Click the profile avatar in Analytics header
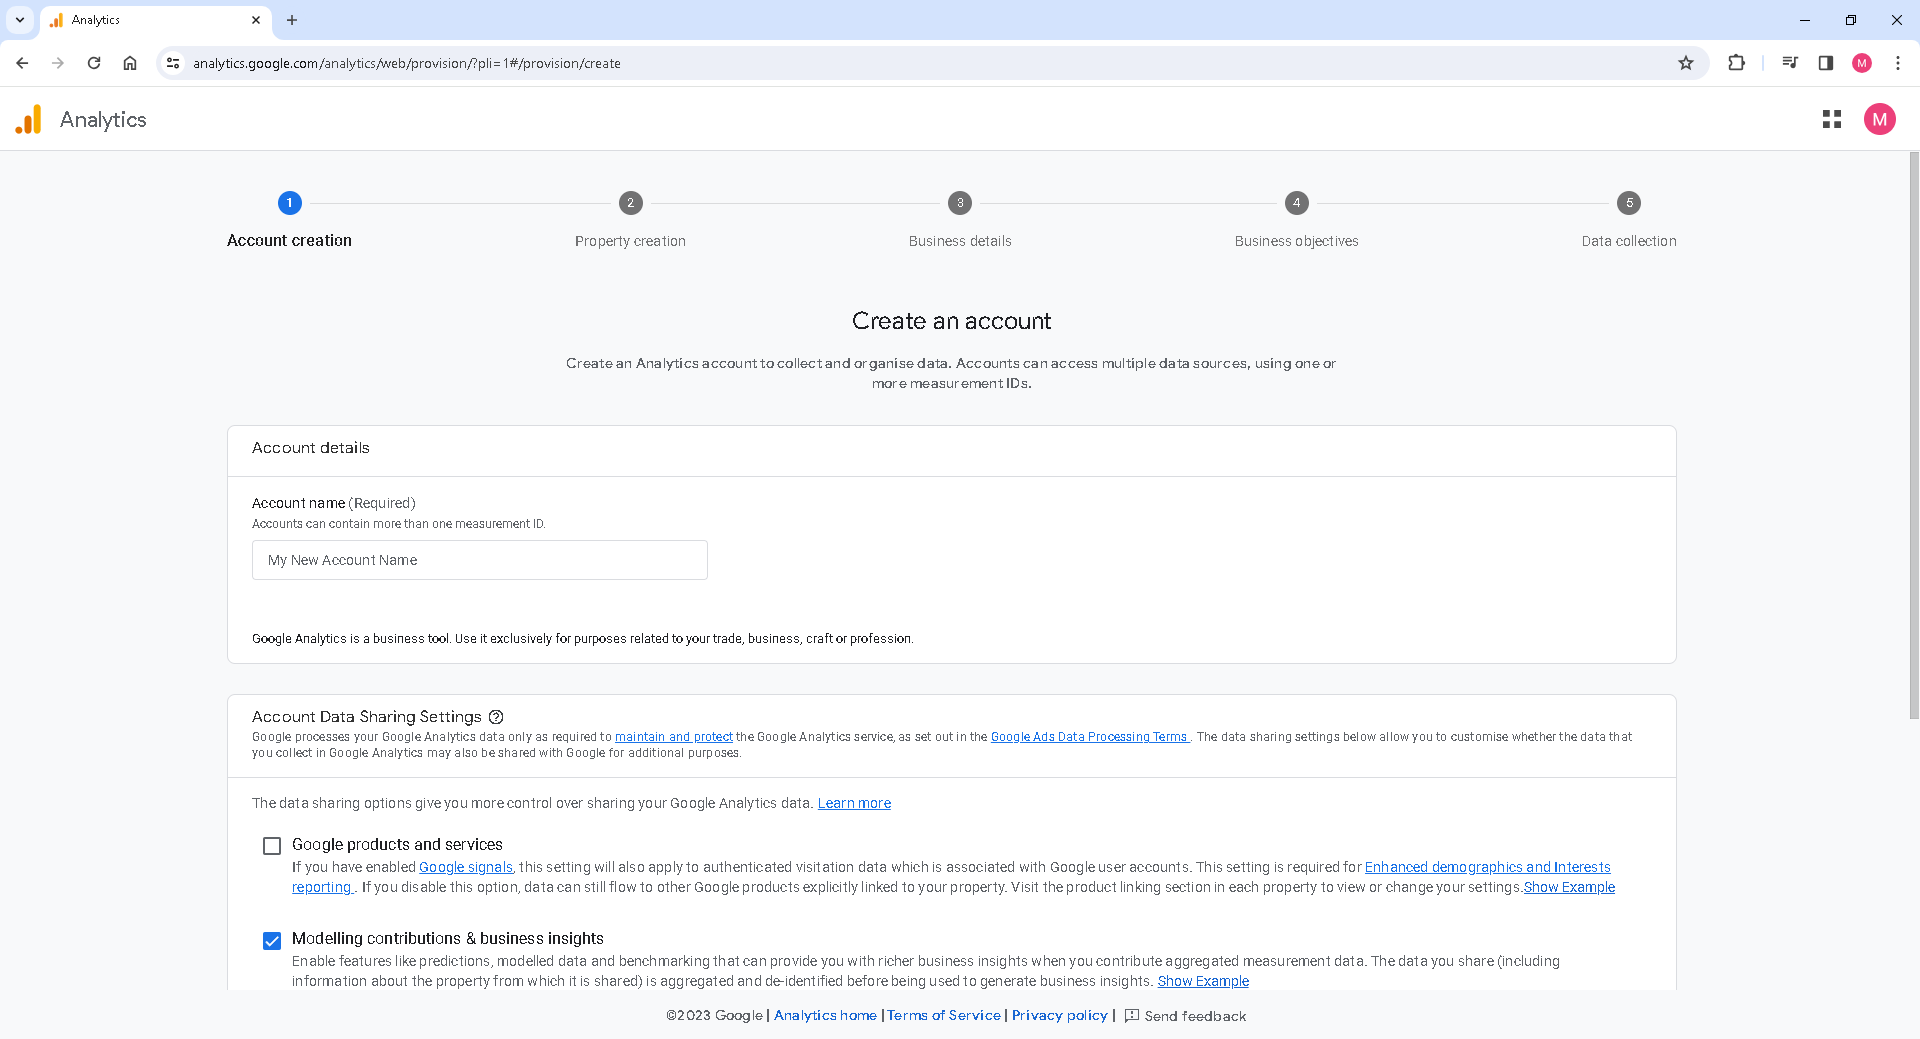 pyautogui.click(x=1879, y=118)
